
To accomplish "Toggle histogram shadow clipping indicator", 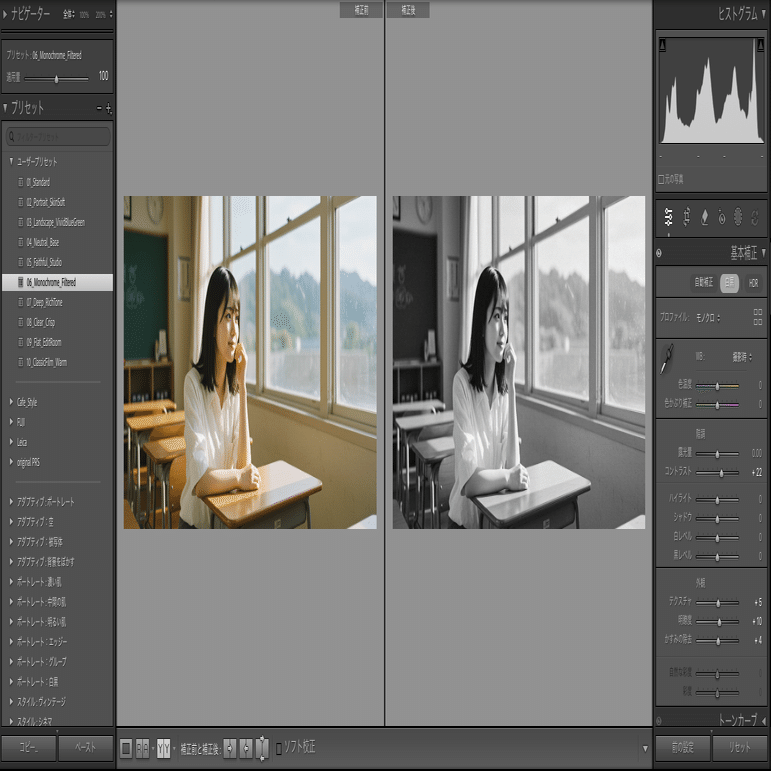I will pyautogui.click(x=662, y=45).
